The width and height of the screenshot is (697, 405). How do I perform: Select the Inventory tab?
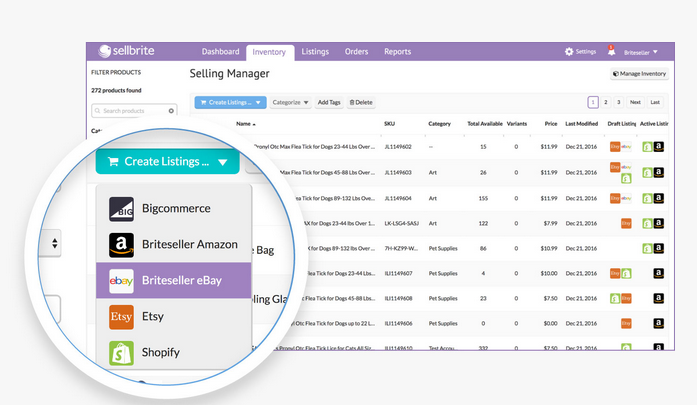click(269, 52)
